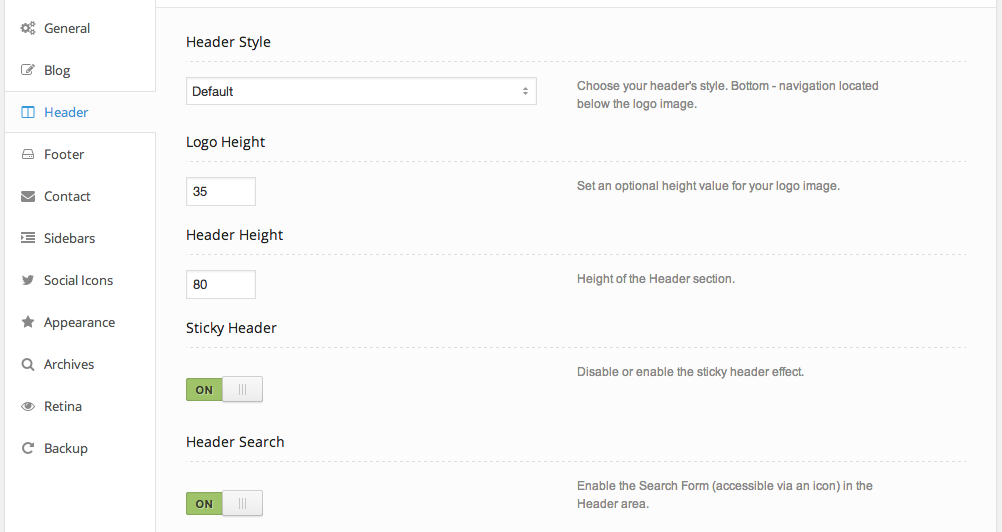Click the Logo Height input field

tap(221, 191)
